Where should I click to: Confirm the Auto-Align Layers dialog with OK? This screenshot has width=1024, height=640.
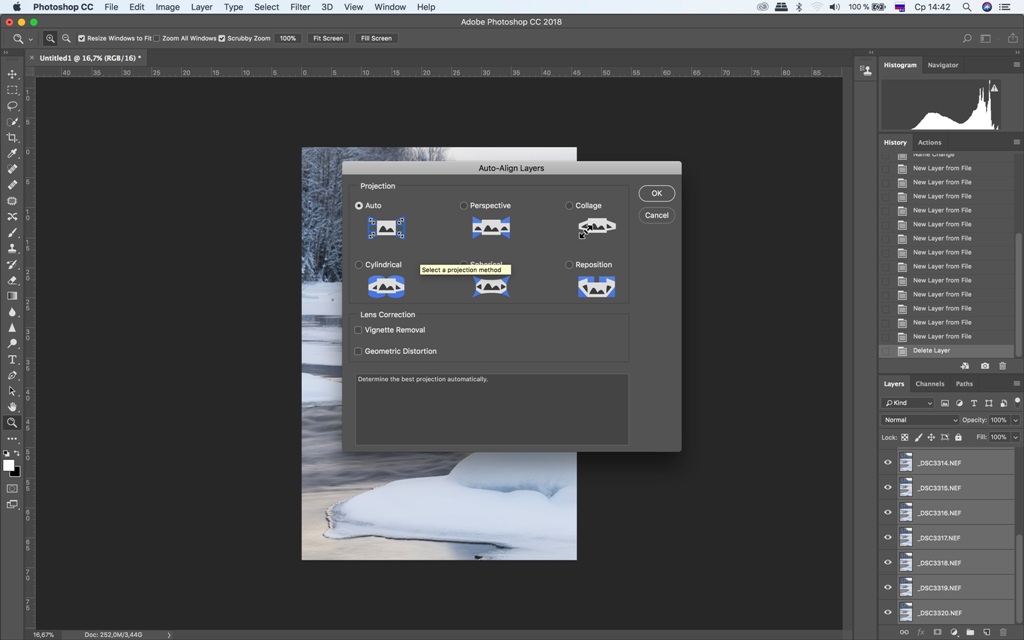(x=656, y=193)
